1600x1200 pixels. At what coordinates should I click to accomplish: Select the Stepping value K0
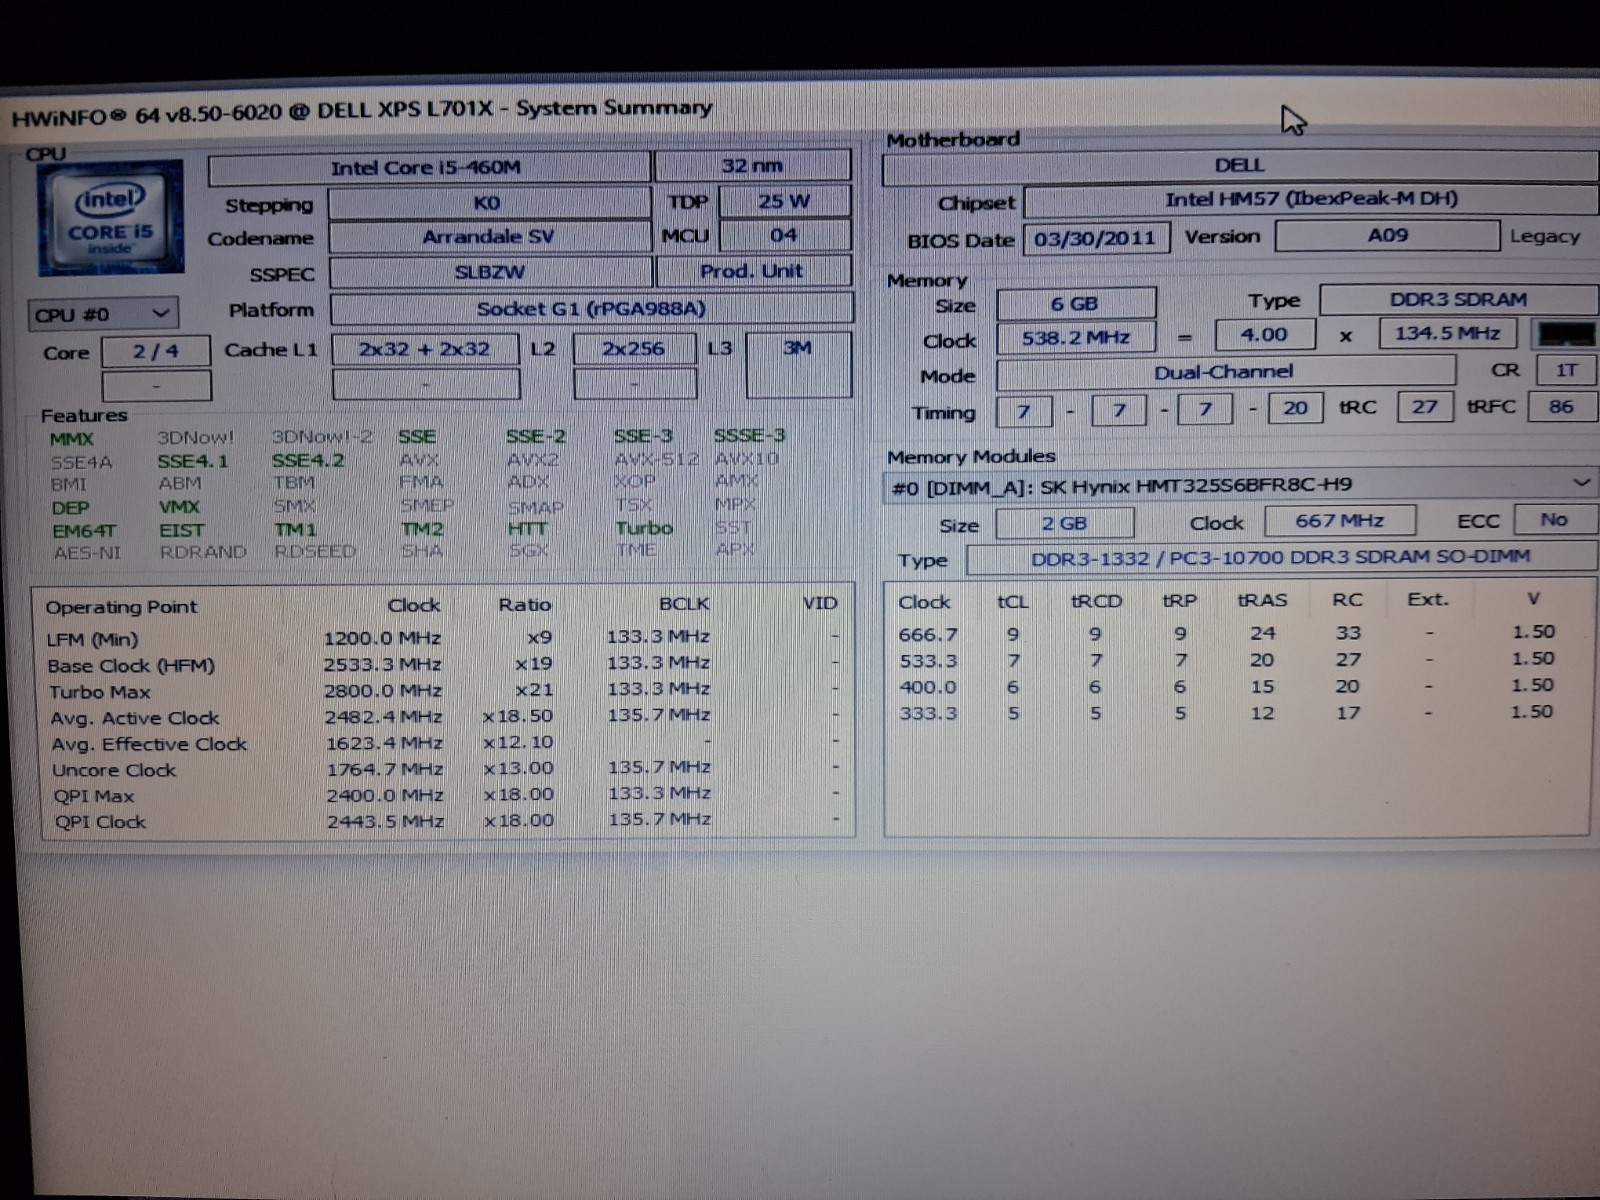tap(488, 203)
